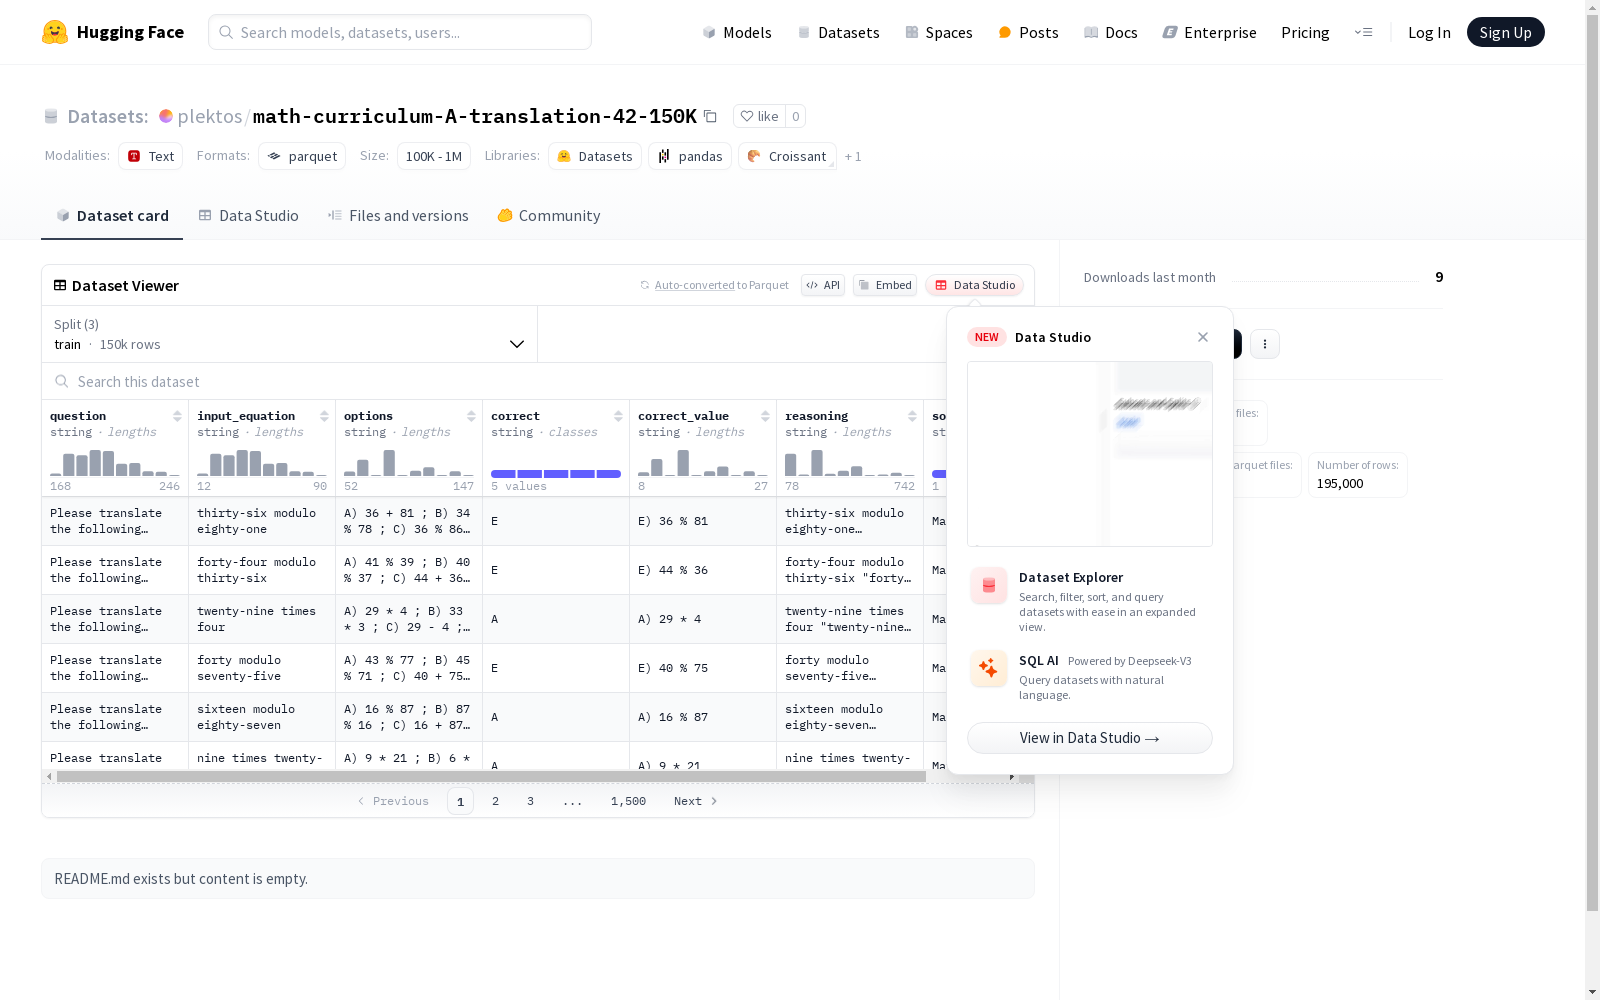Switch to the Dataset card tab
This screenshot has height=1000, width=1600.
112,216
